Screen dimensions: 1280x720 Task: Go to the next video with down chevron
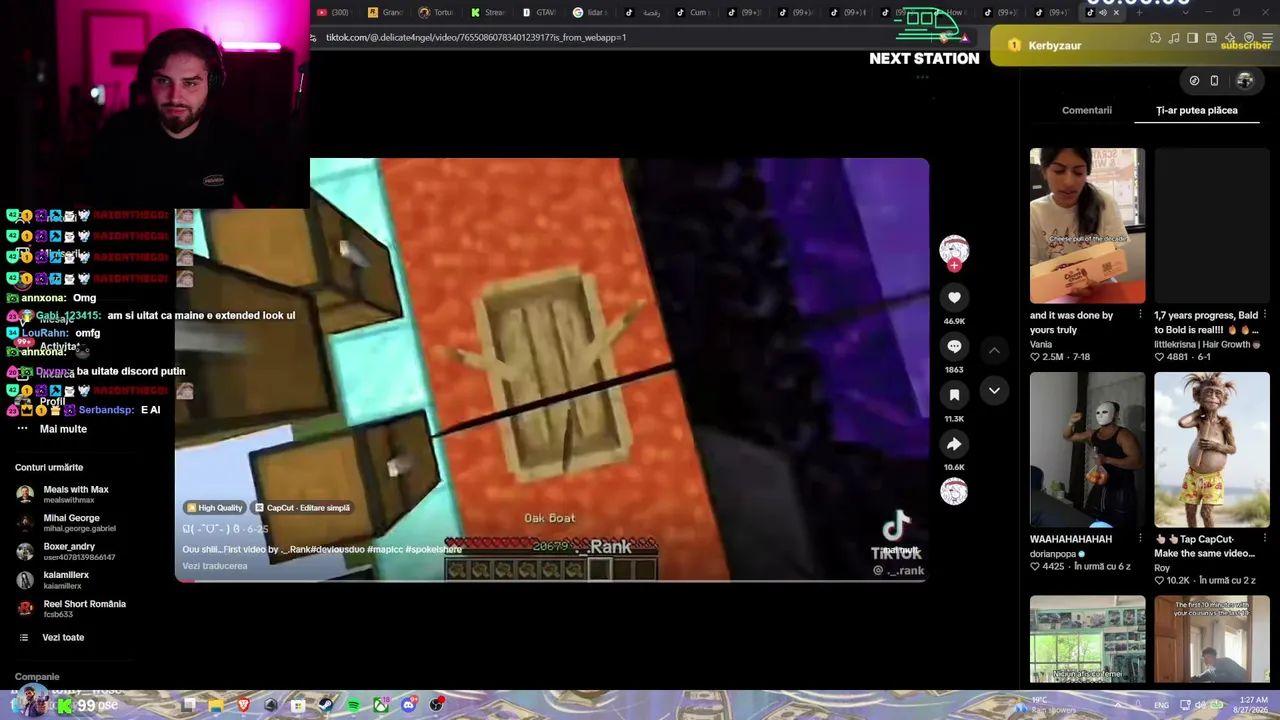(994, 391)
